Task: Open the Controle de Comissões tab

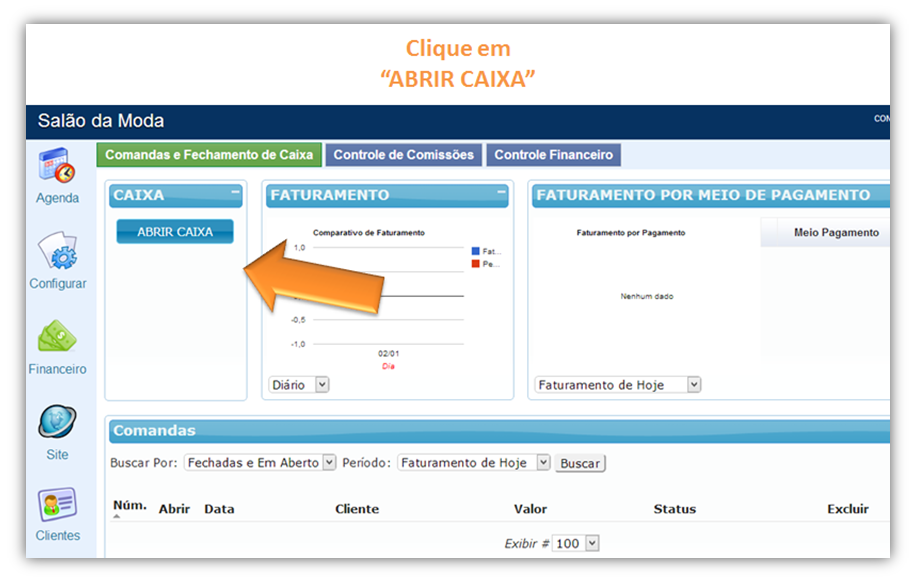Action: [x=403, y=155]
